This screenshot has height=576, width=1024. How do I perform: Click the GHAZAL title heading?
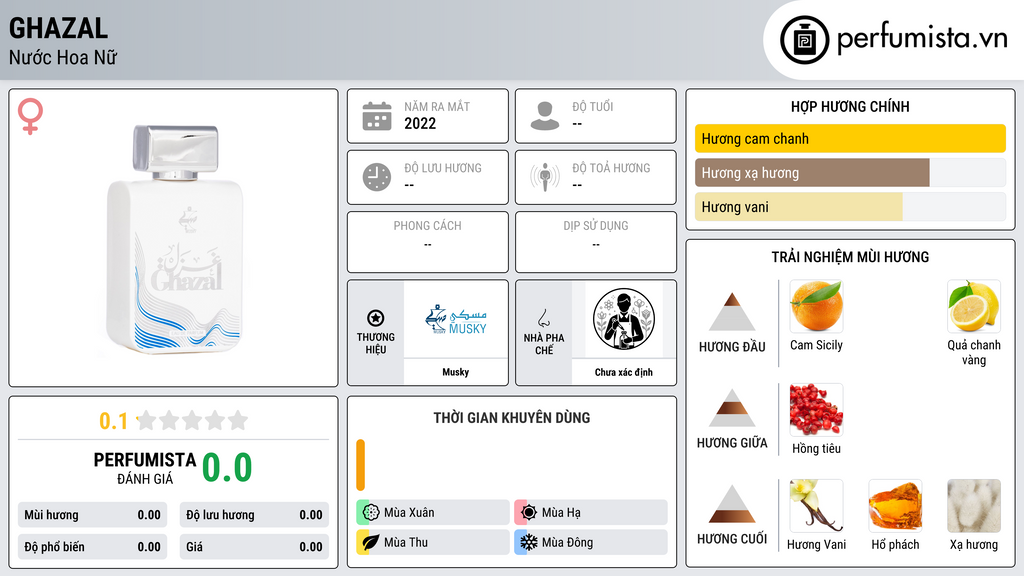58,29
